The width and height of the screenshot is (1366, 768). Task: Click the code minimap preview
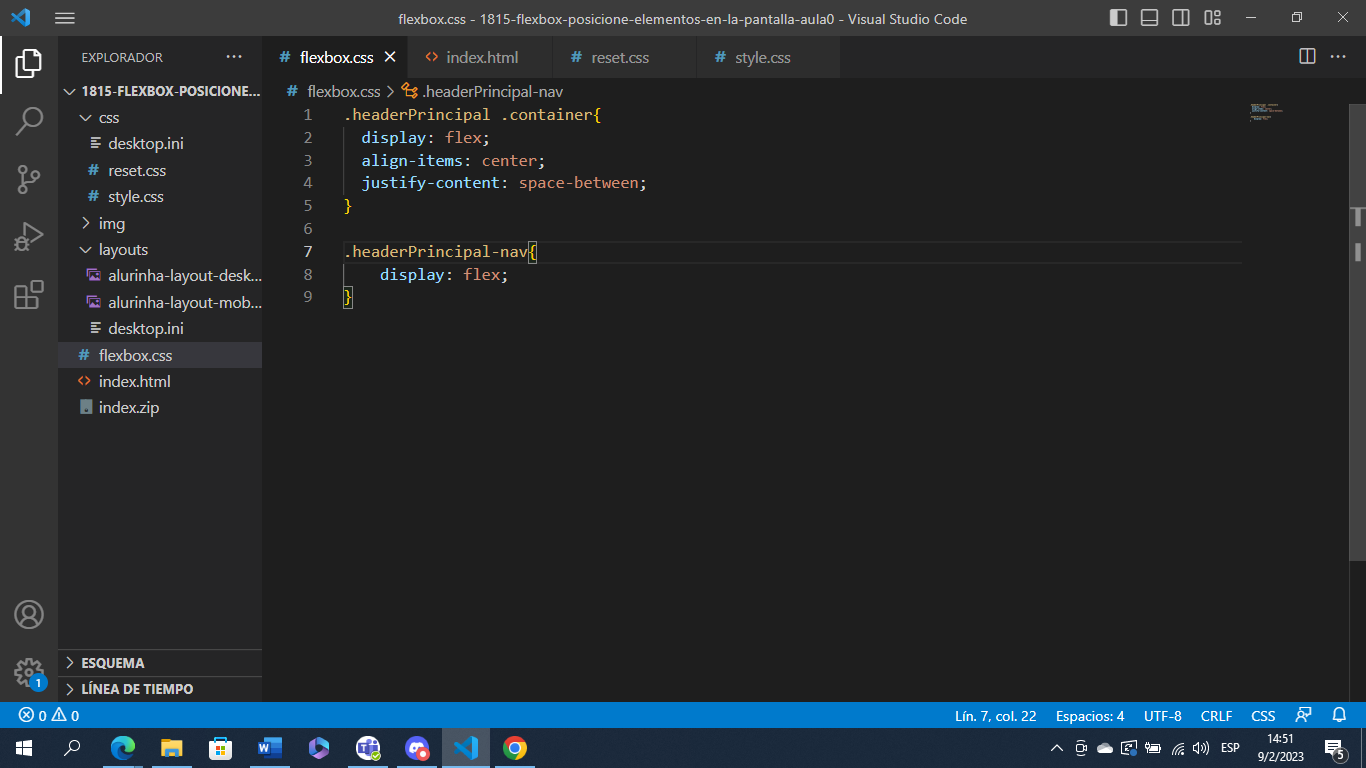[x=1266, y=111]
